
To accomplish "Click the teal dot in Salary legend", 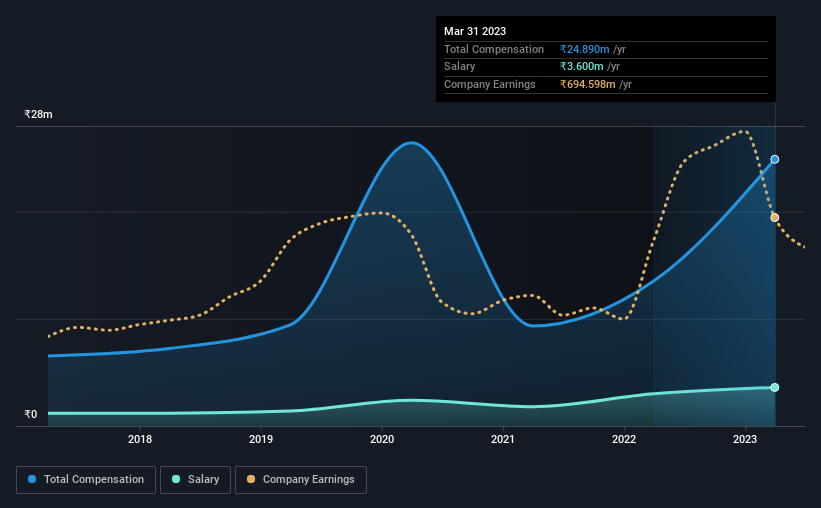I will point(176,479).
